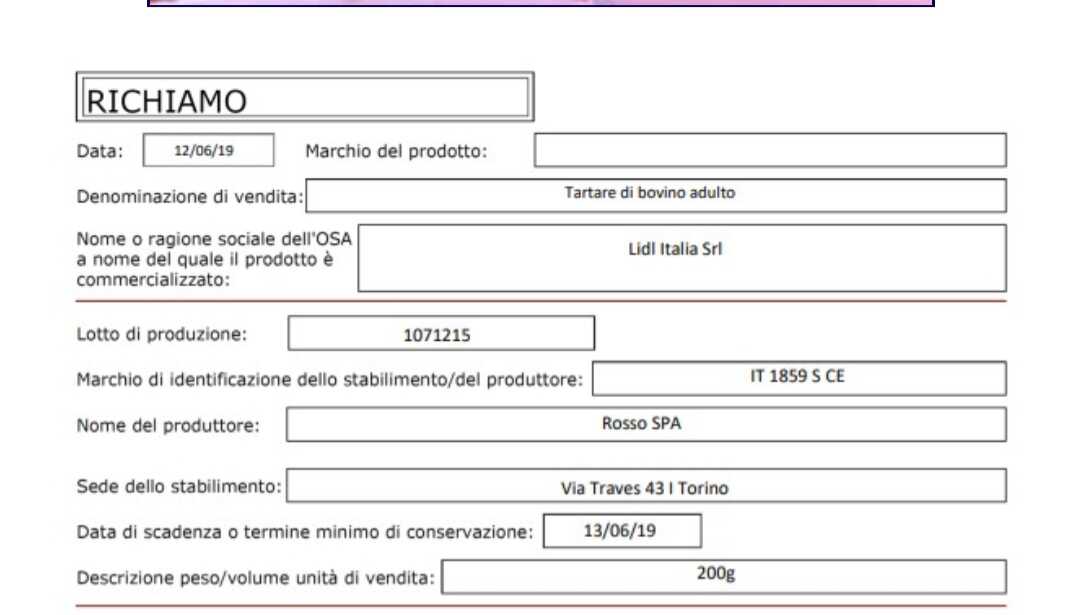Screen dimensions: 1080x615
Task: Click the "Nome o ragione sociale dell'OSA" label
Action: (212, 240)
